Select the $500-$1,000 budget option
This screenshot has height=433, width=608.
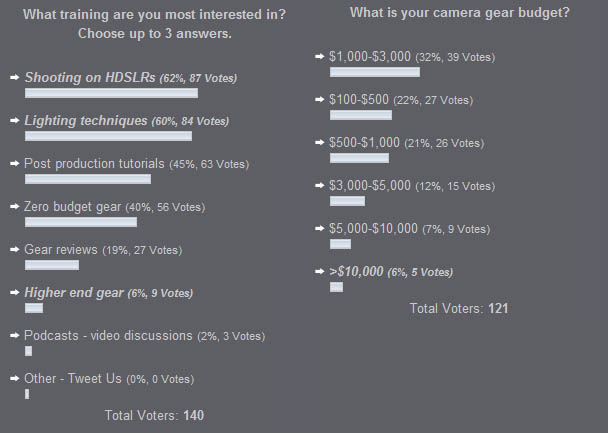pyautogui.click(x=364, y=143)
